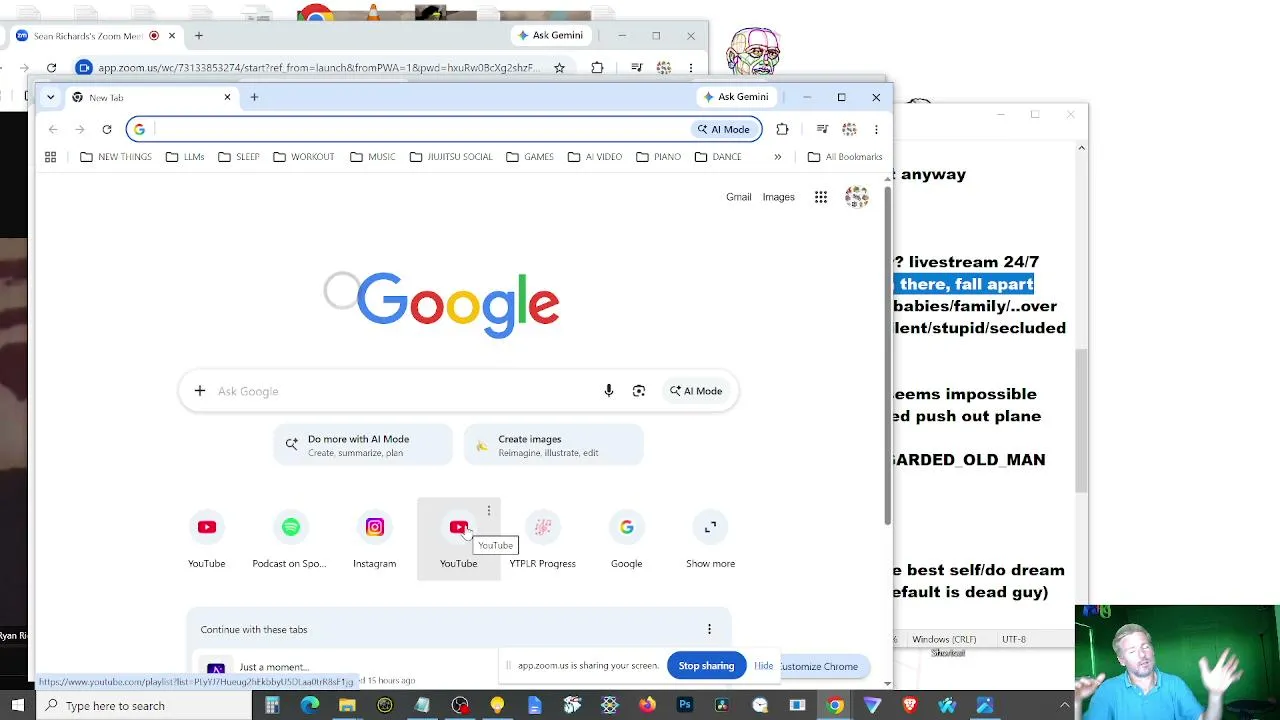Click AI Mode in the address bar
The height and width of the screenshot is (720, 1280).
pyautogui.click(x=723, y=129)
